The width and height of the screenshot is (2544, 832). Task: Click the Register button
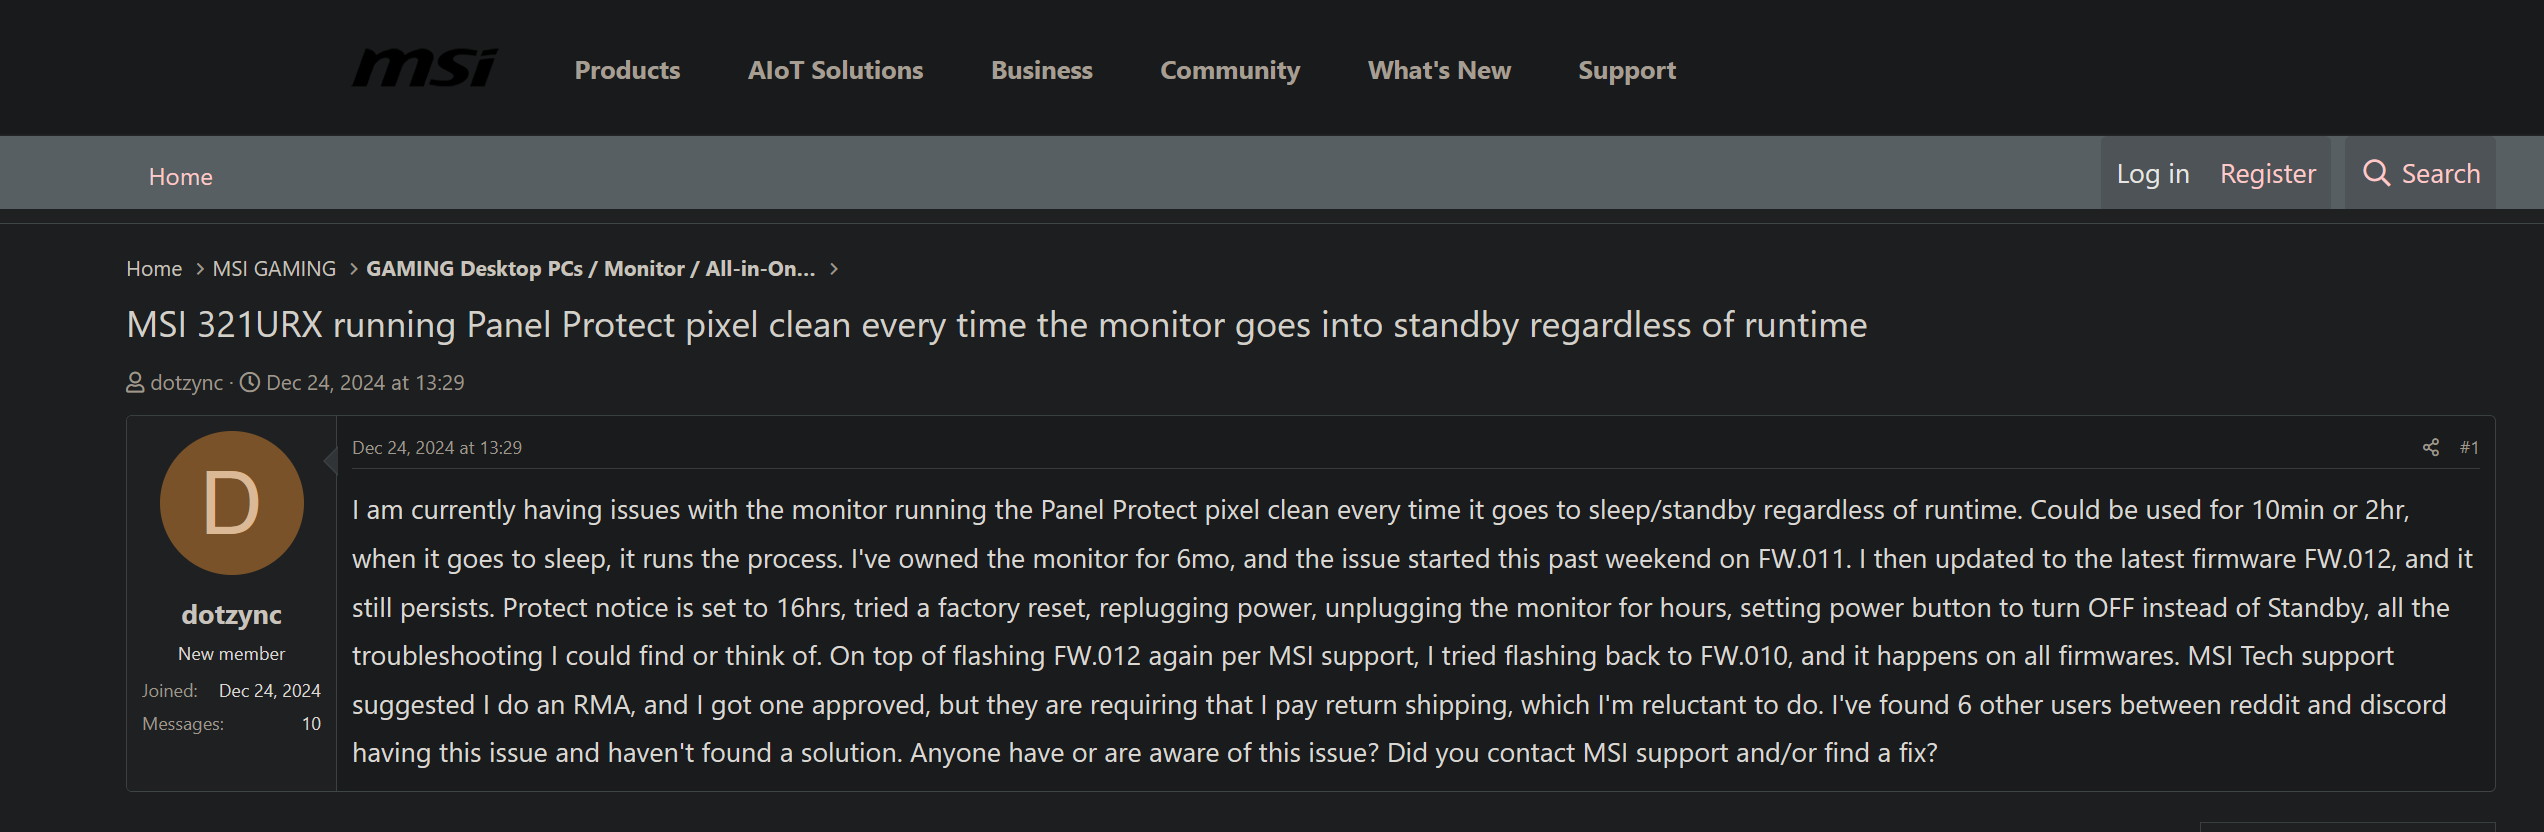pos(2267,173)
